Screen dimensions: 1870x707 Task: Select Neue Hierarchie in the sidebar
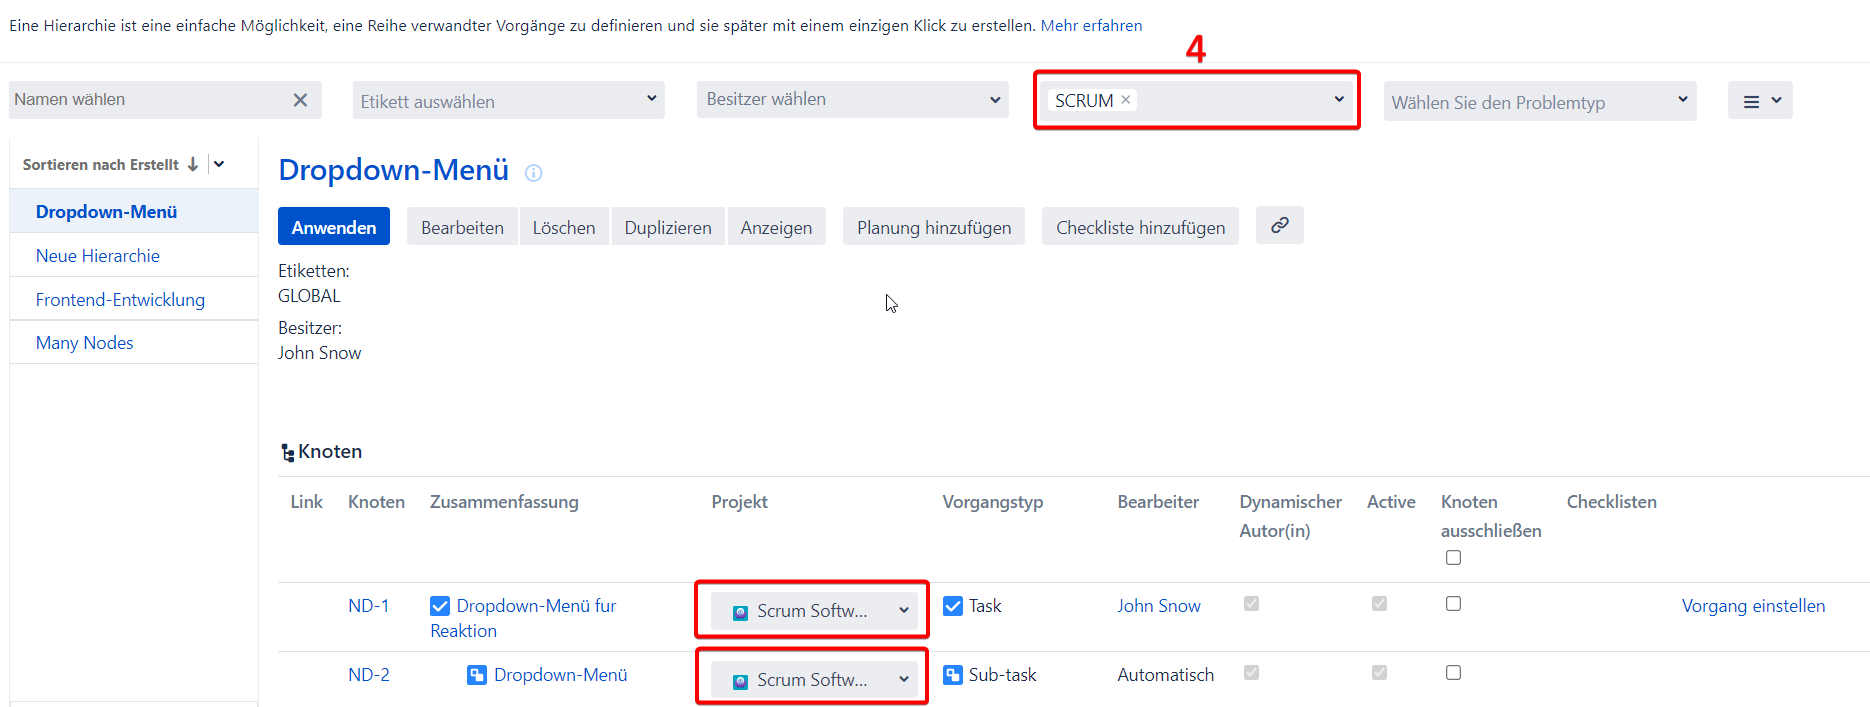[98, 256]
